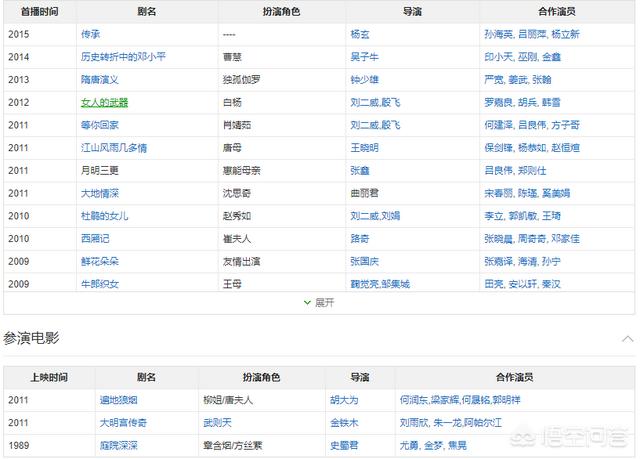Open co-star link 方子哥
Screen dimensions: 640x459
[565, 125]
